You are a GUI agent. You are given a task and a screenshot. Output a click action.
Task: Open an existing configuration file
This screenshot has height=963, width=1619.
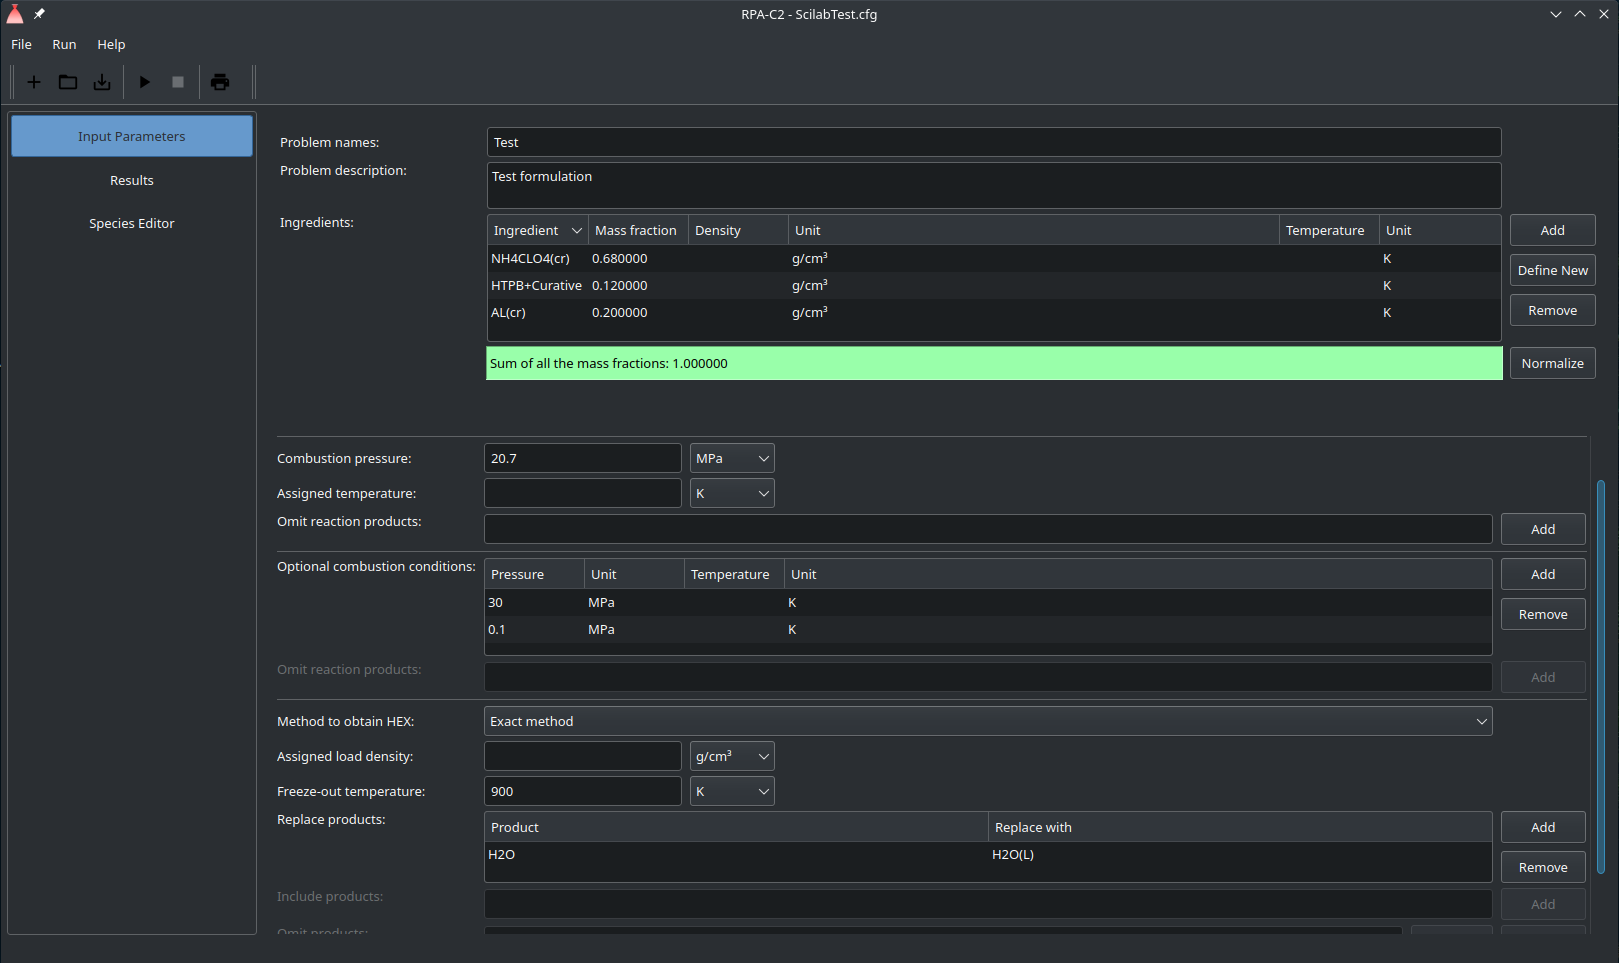tap(67, 82)
